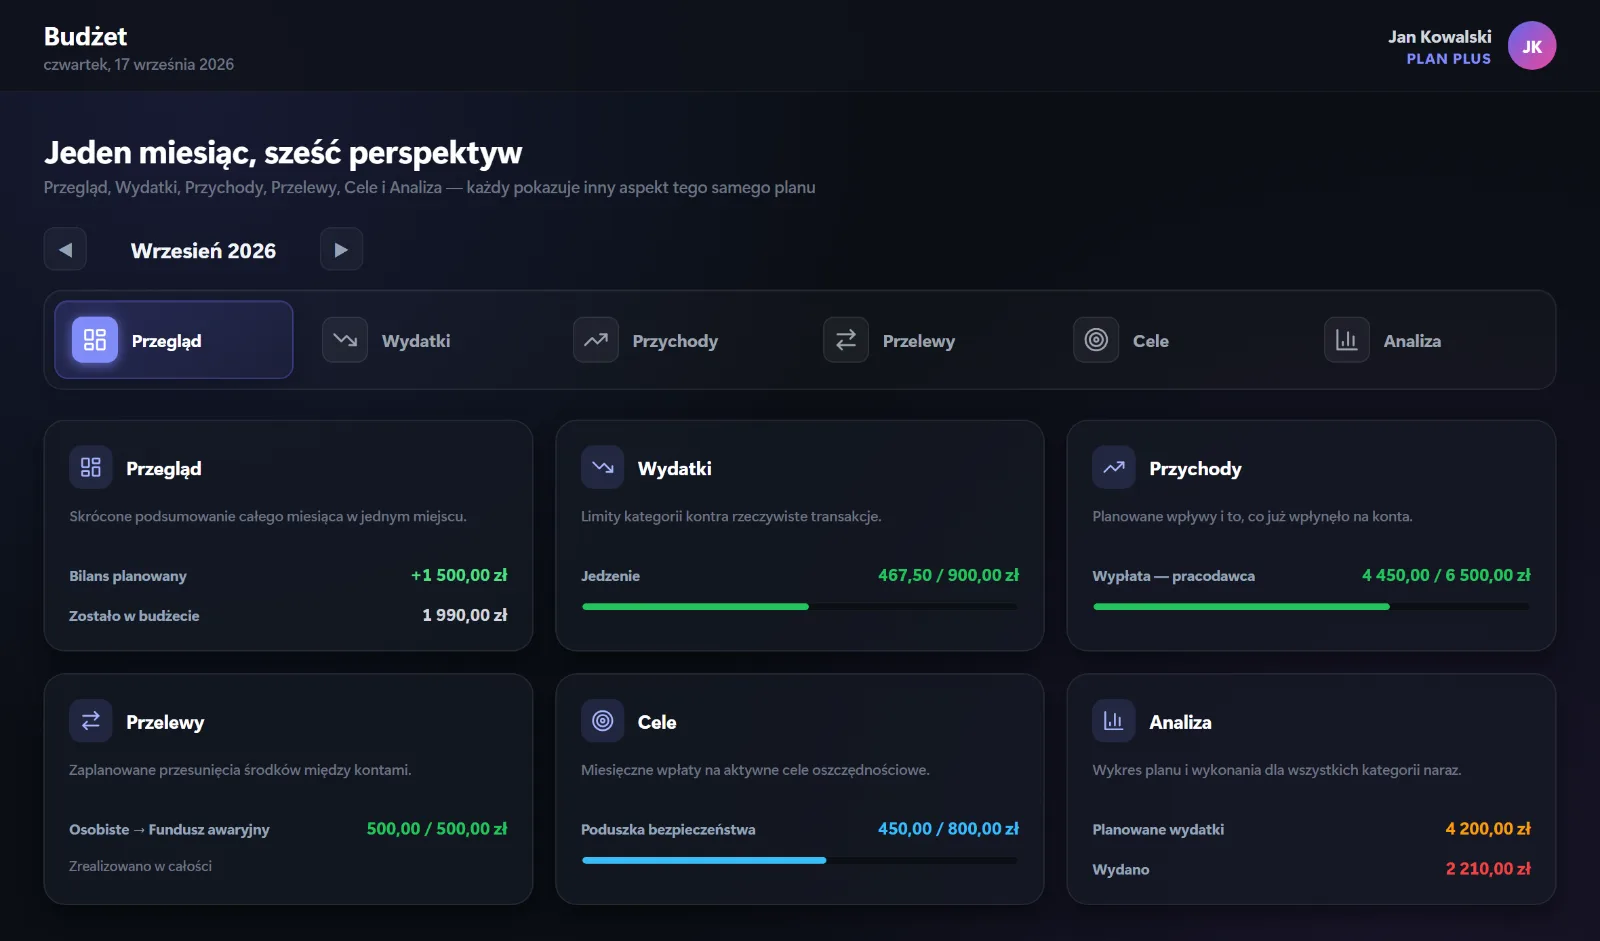This screenshot has height=941, width=1600.
Task: Open the Przychody tab
Action: point(674,340)
